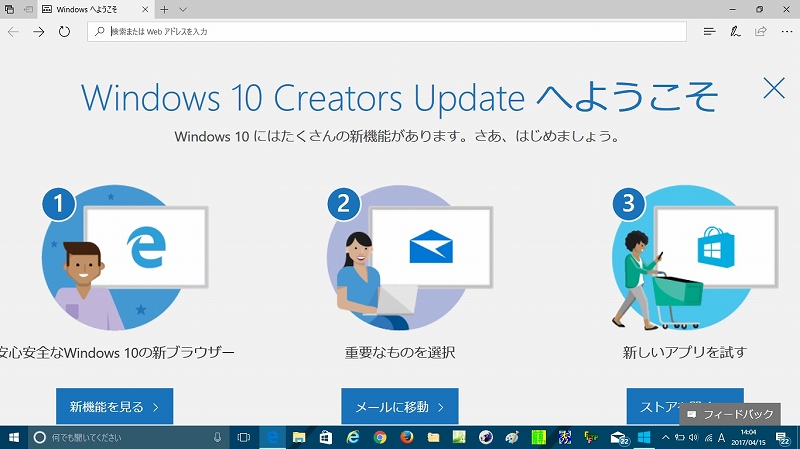Click the search or web address bar

pyautogui.click(x=387, y=32)
